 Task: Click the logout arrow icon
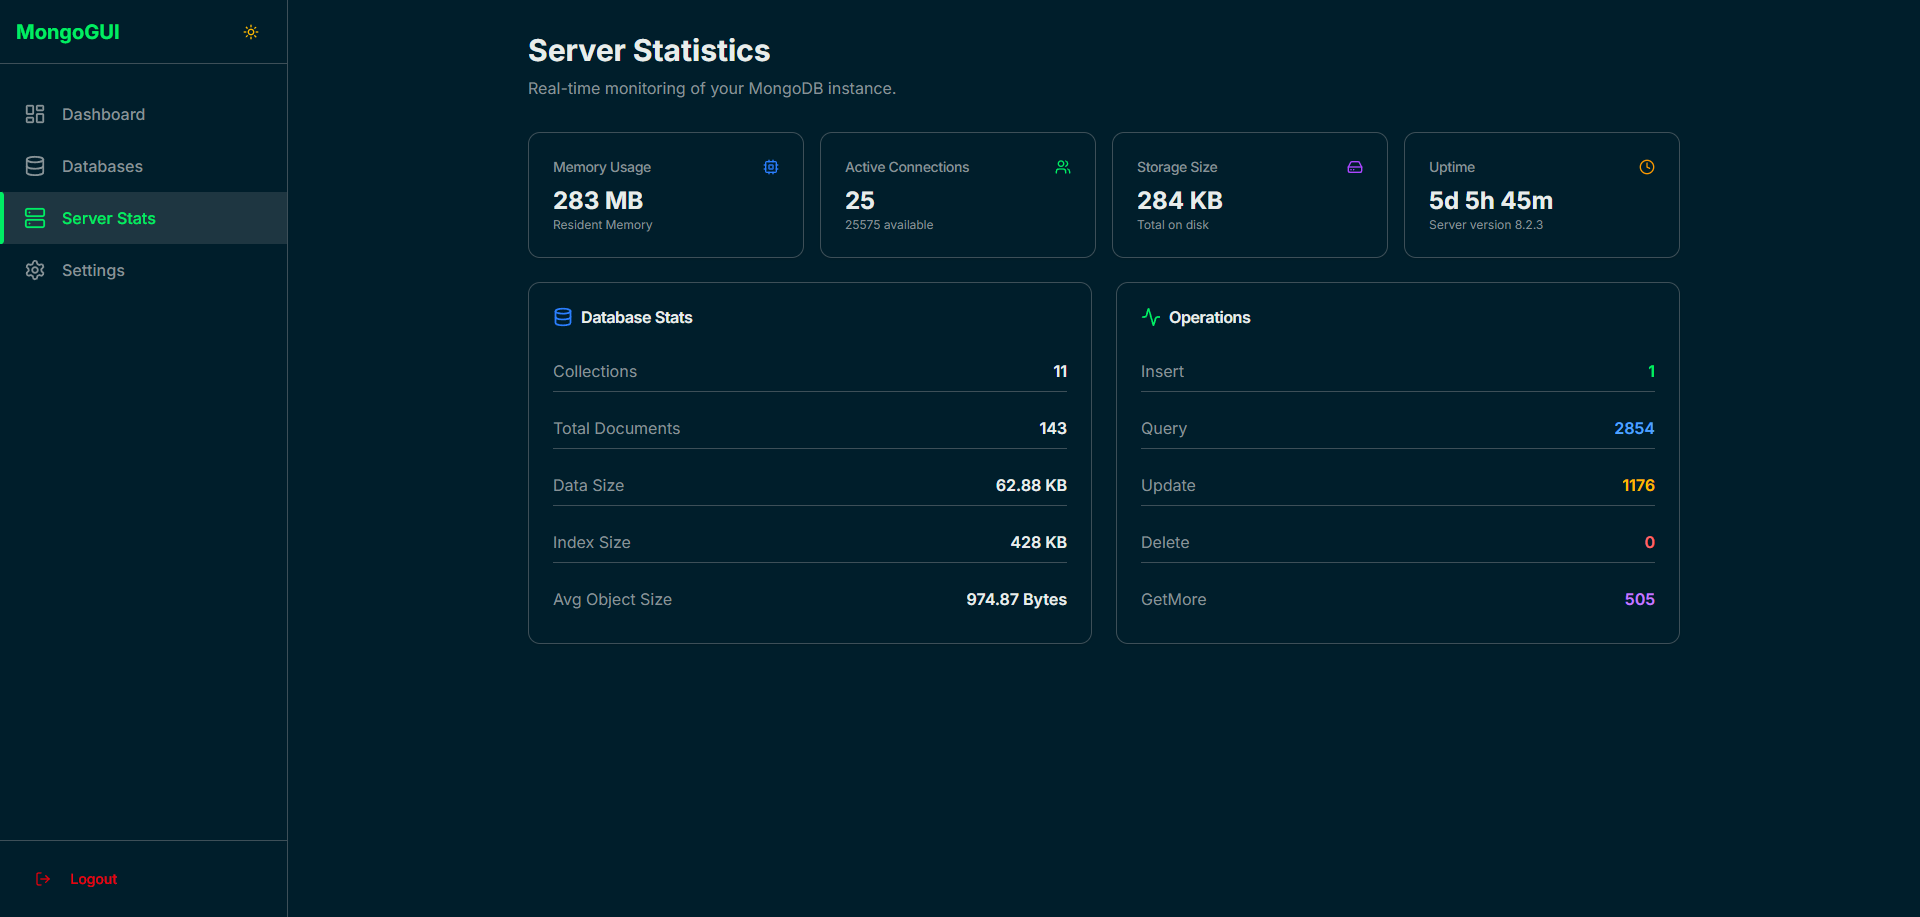click(x=43, y=879)
